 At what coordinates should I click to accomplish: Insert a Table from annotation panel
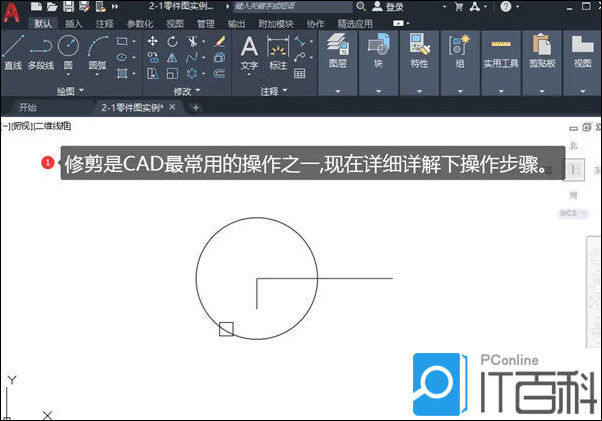coord(300,73)
